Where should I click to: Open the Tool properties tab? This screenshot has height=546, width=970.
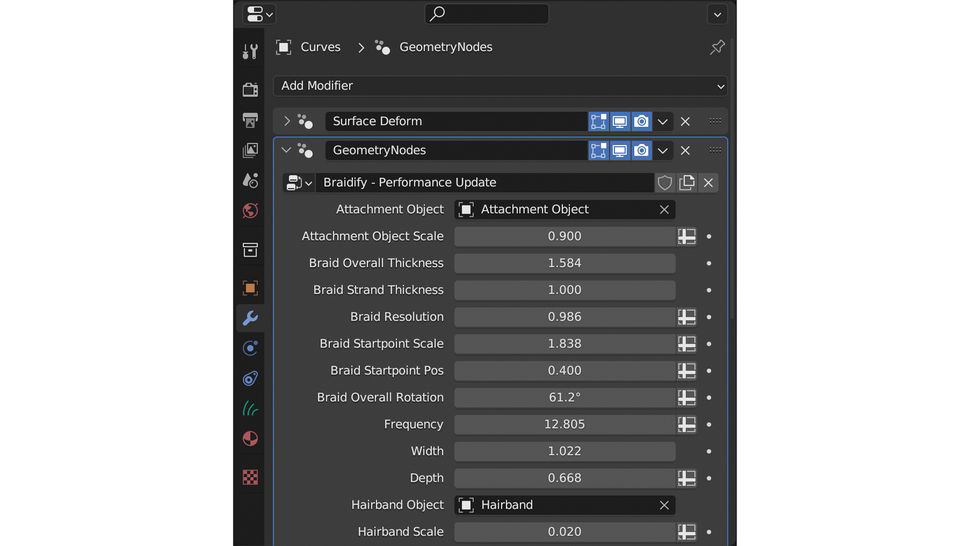click(x=250, y=51)
